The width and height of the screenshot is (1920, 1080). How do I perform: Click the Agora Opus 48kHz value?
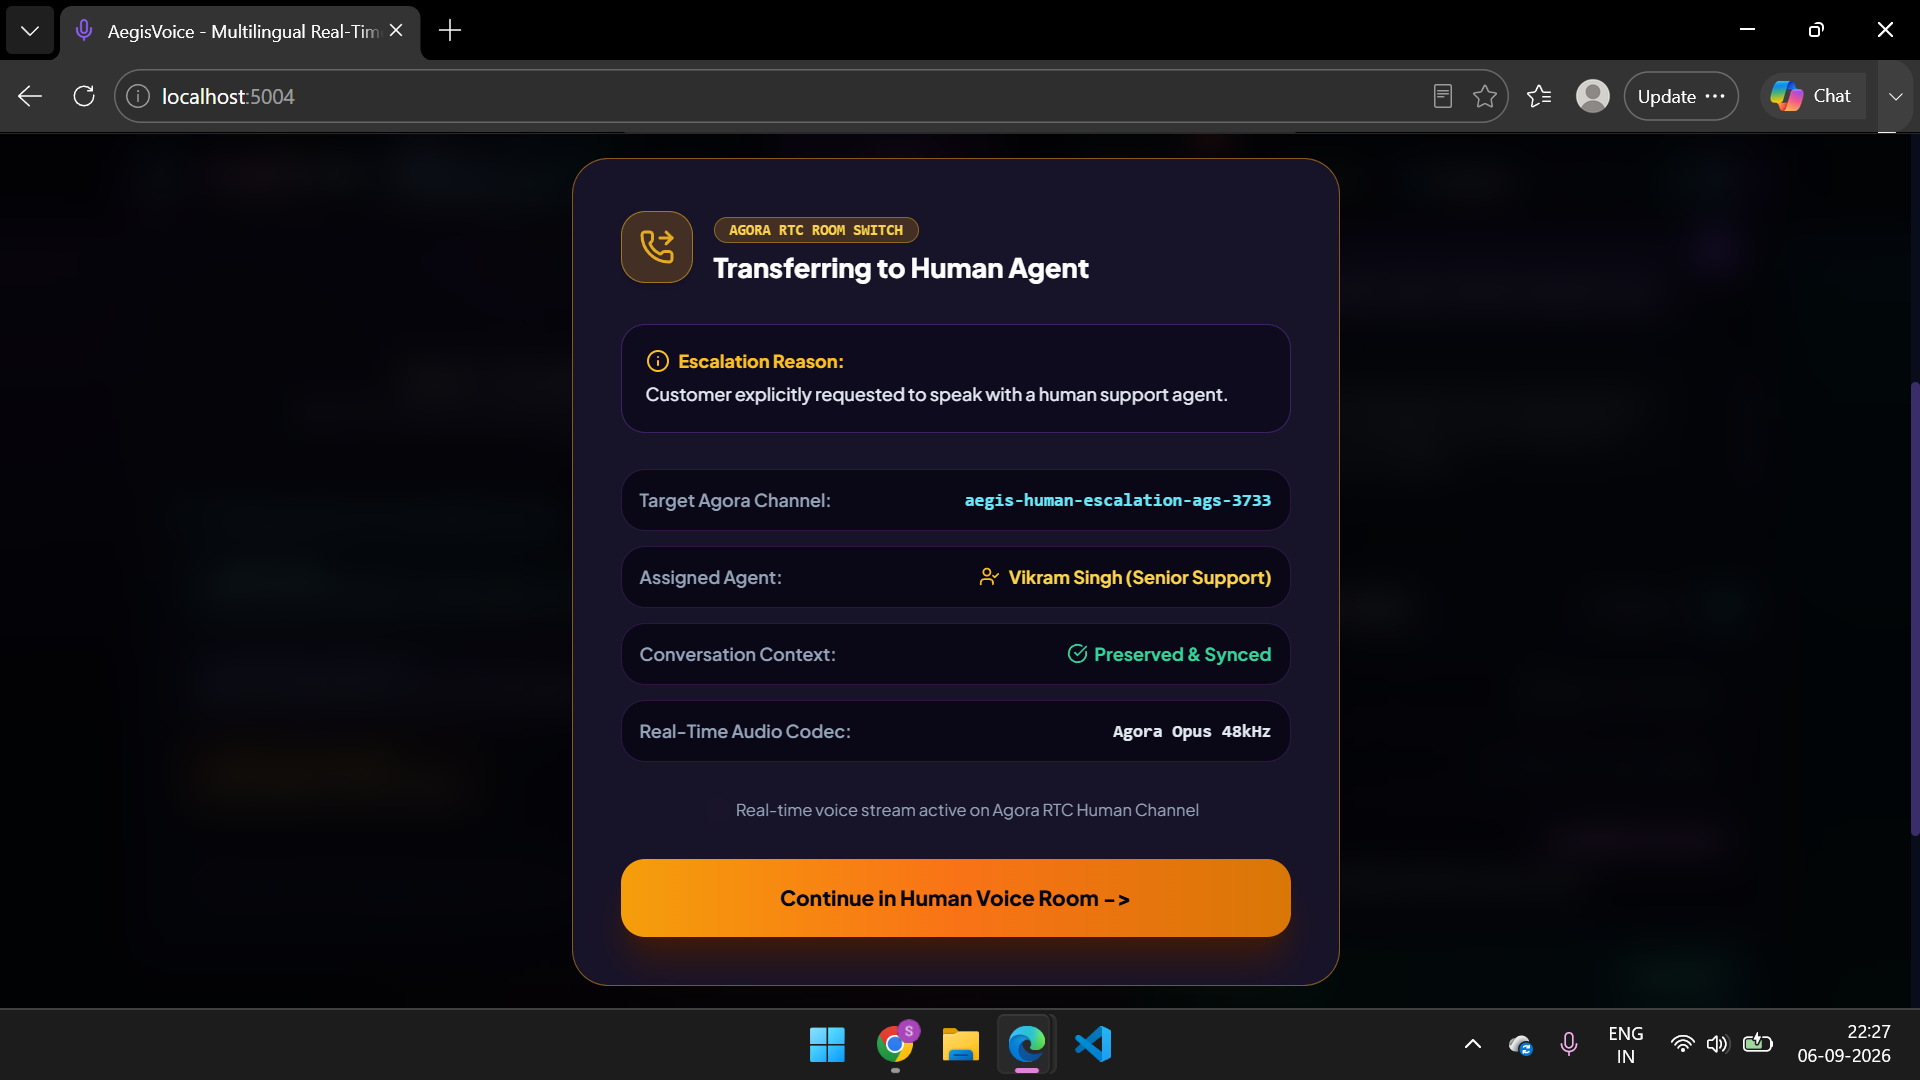click(x=1191, y=731)
